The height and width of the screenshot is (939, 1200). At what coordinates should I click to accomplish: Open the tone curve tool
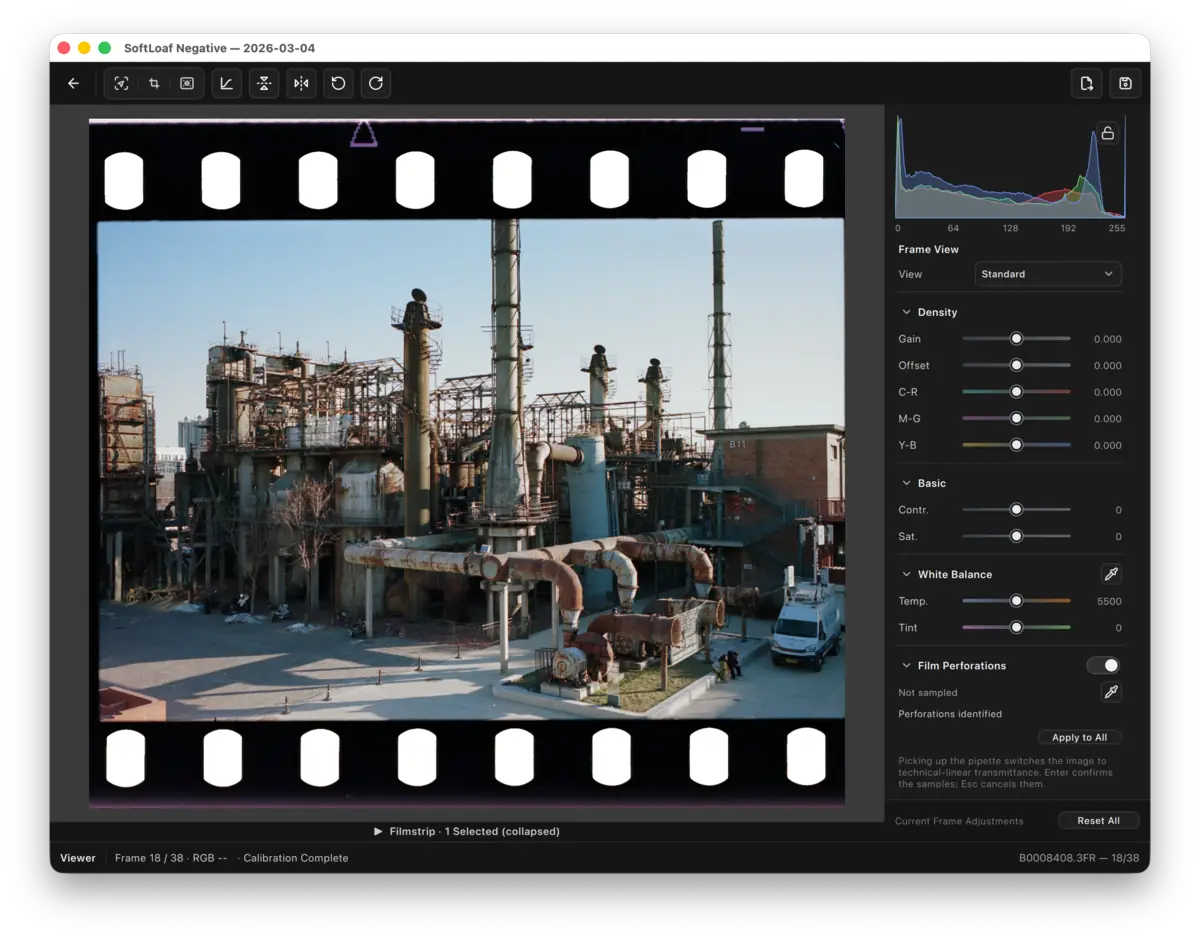point(227,83)
